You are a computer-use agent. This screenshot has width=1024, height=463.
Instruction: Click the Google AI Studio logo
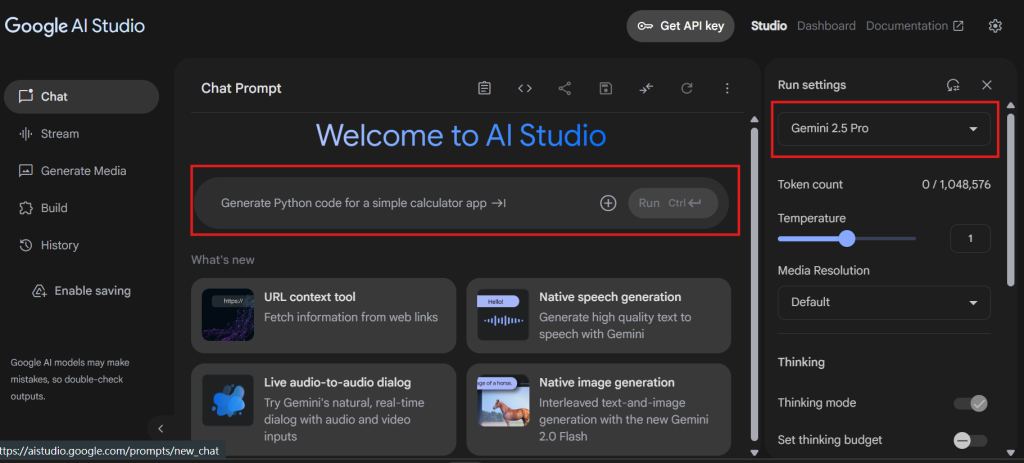pos(75,25)
